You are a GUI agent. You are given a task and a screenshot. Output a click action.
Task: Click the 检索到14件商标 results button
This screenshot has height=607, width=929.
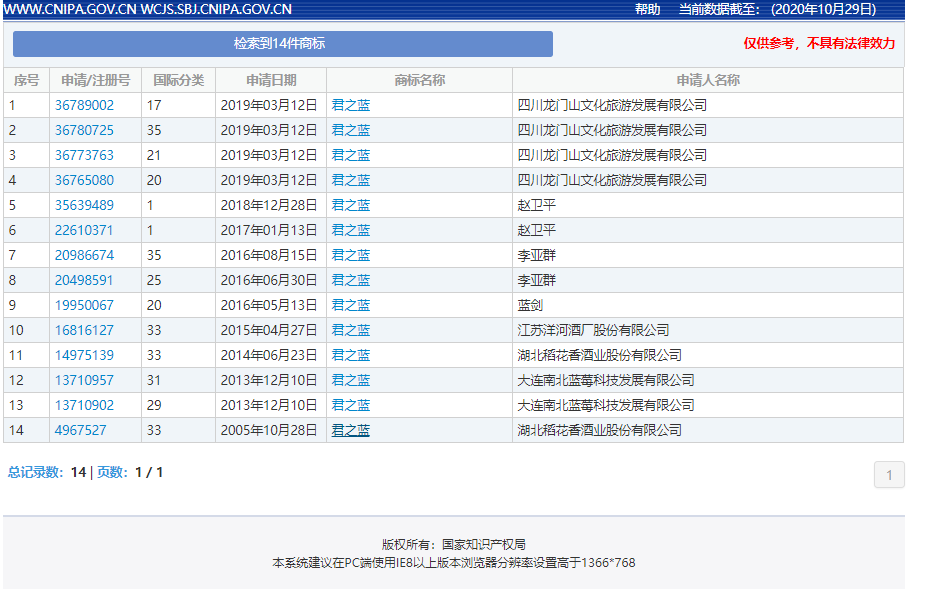tap(282, 44)
